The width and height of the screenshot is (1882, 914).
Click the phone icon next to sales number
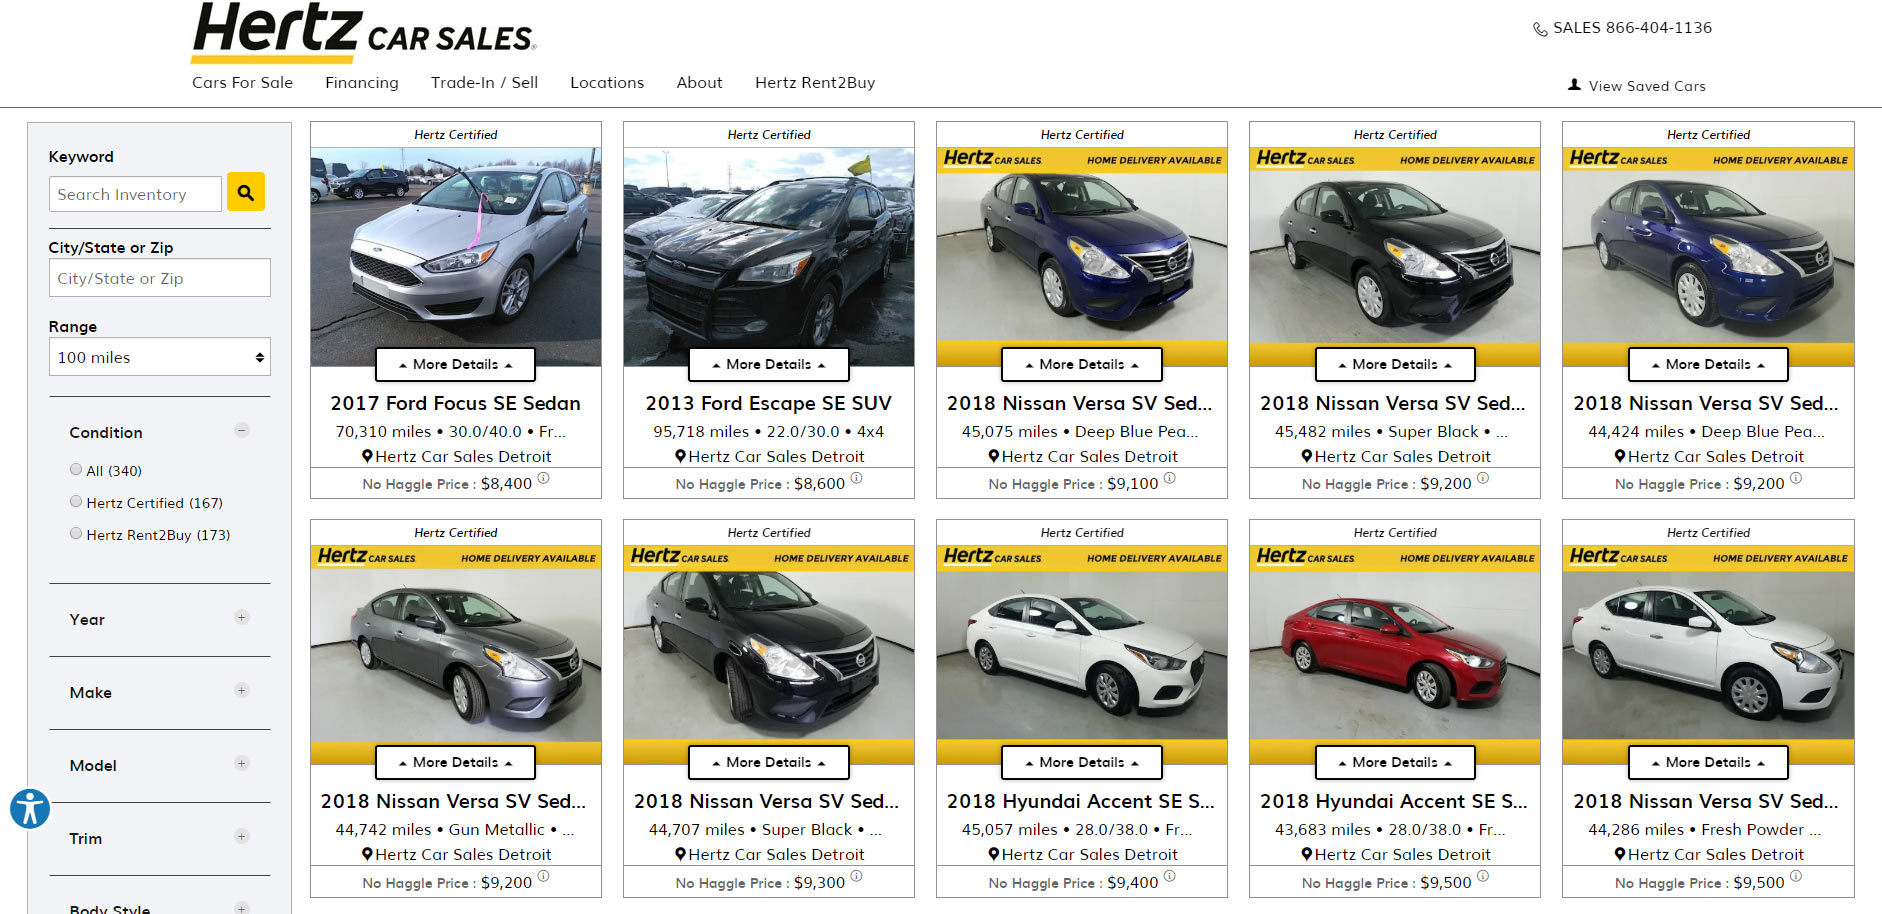coord(1540,29)
